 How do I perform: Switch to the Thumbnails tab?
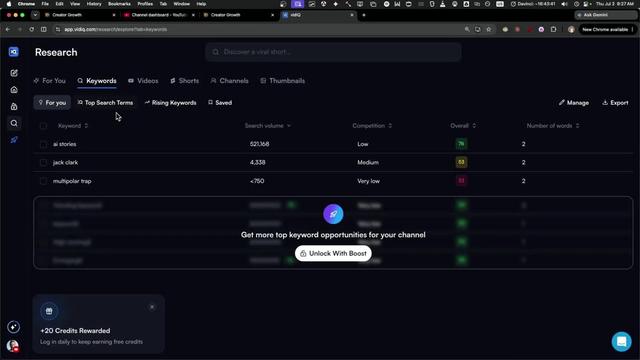282,81
